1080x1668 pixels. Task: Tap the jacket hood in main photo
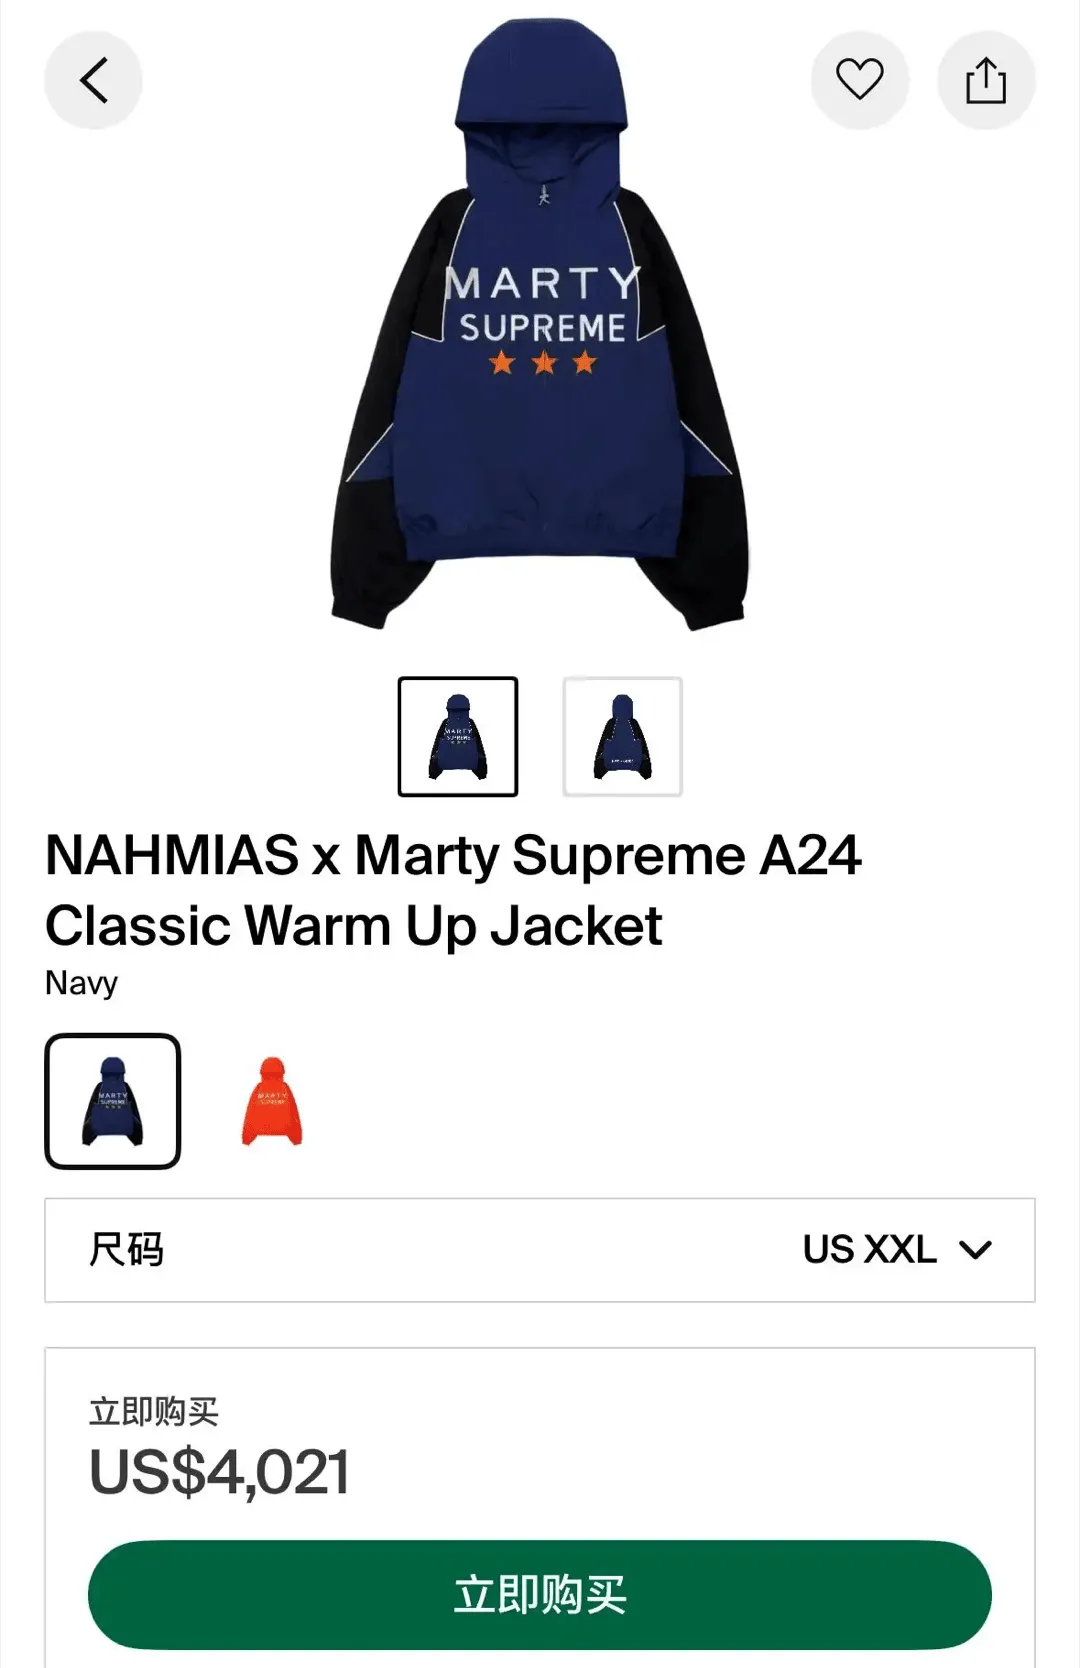541,80
